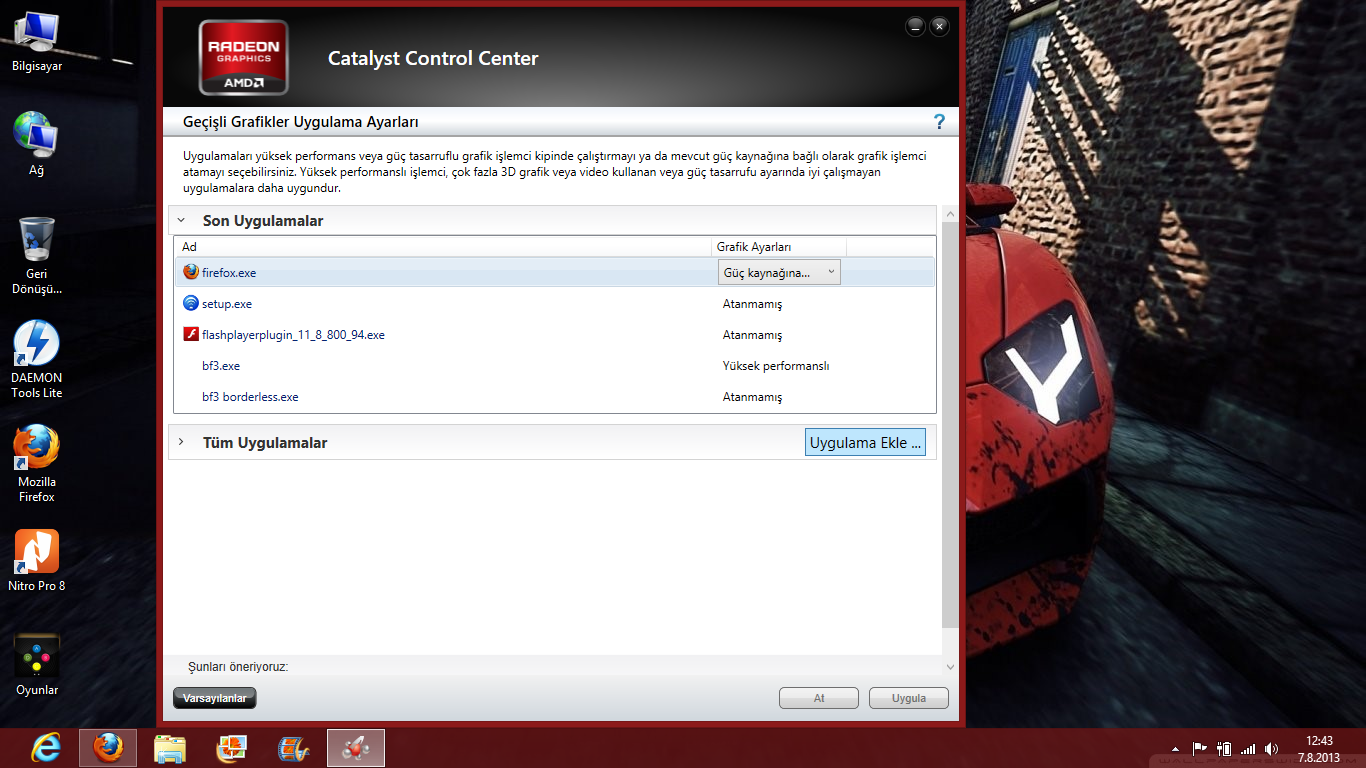Sort by the Ad column header

(443, 247)
